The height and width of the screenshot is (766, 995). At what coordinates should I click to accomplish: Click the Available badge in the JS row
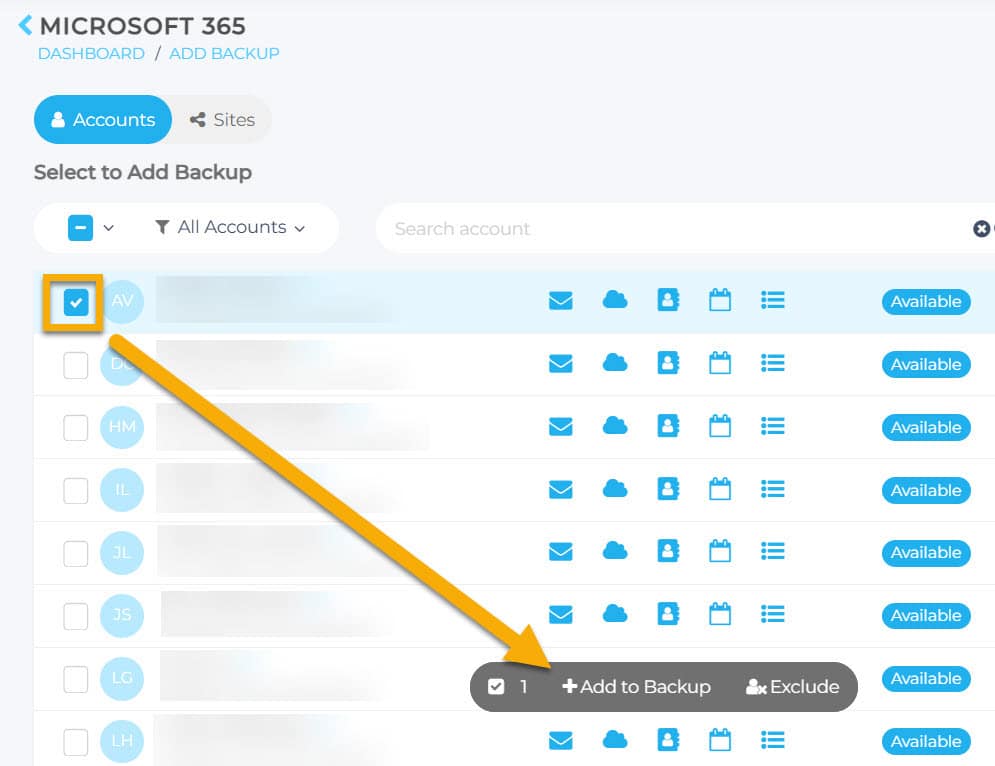926,616
